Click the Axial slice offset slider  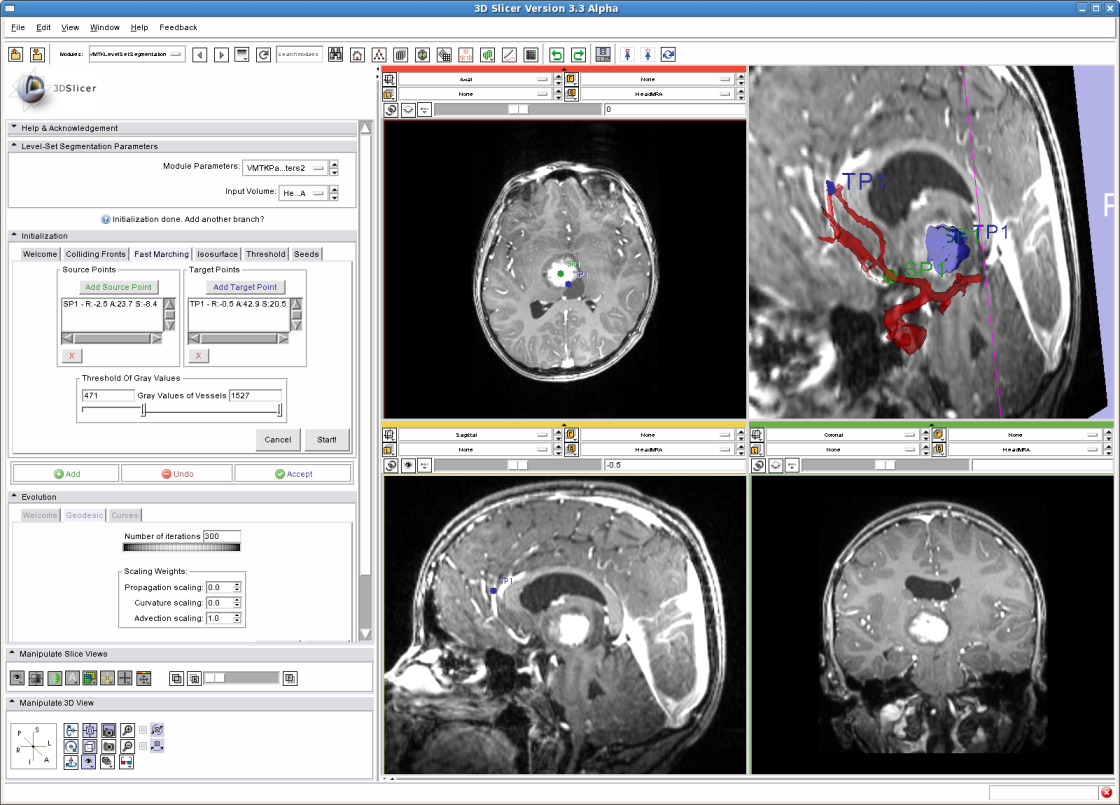click(x=518, y=109)
